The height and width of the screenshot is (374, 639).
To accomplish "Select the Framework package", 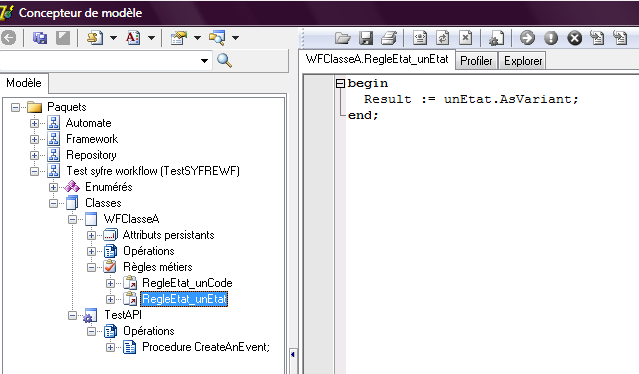I will 92,139.
